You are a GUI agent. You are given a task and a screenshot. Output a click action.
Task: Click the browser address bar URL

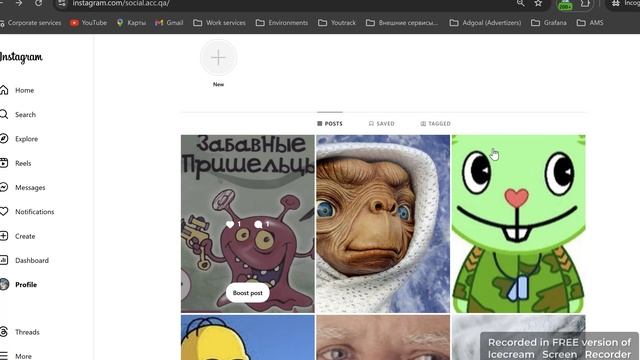(x=121, y=3)
